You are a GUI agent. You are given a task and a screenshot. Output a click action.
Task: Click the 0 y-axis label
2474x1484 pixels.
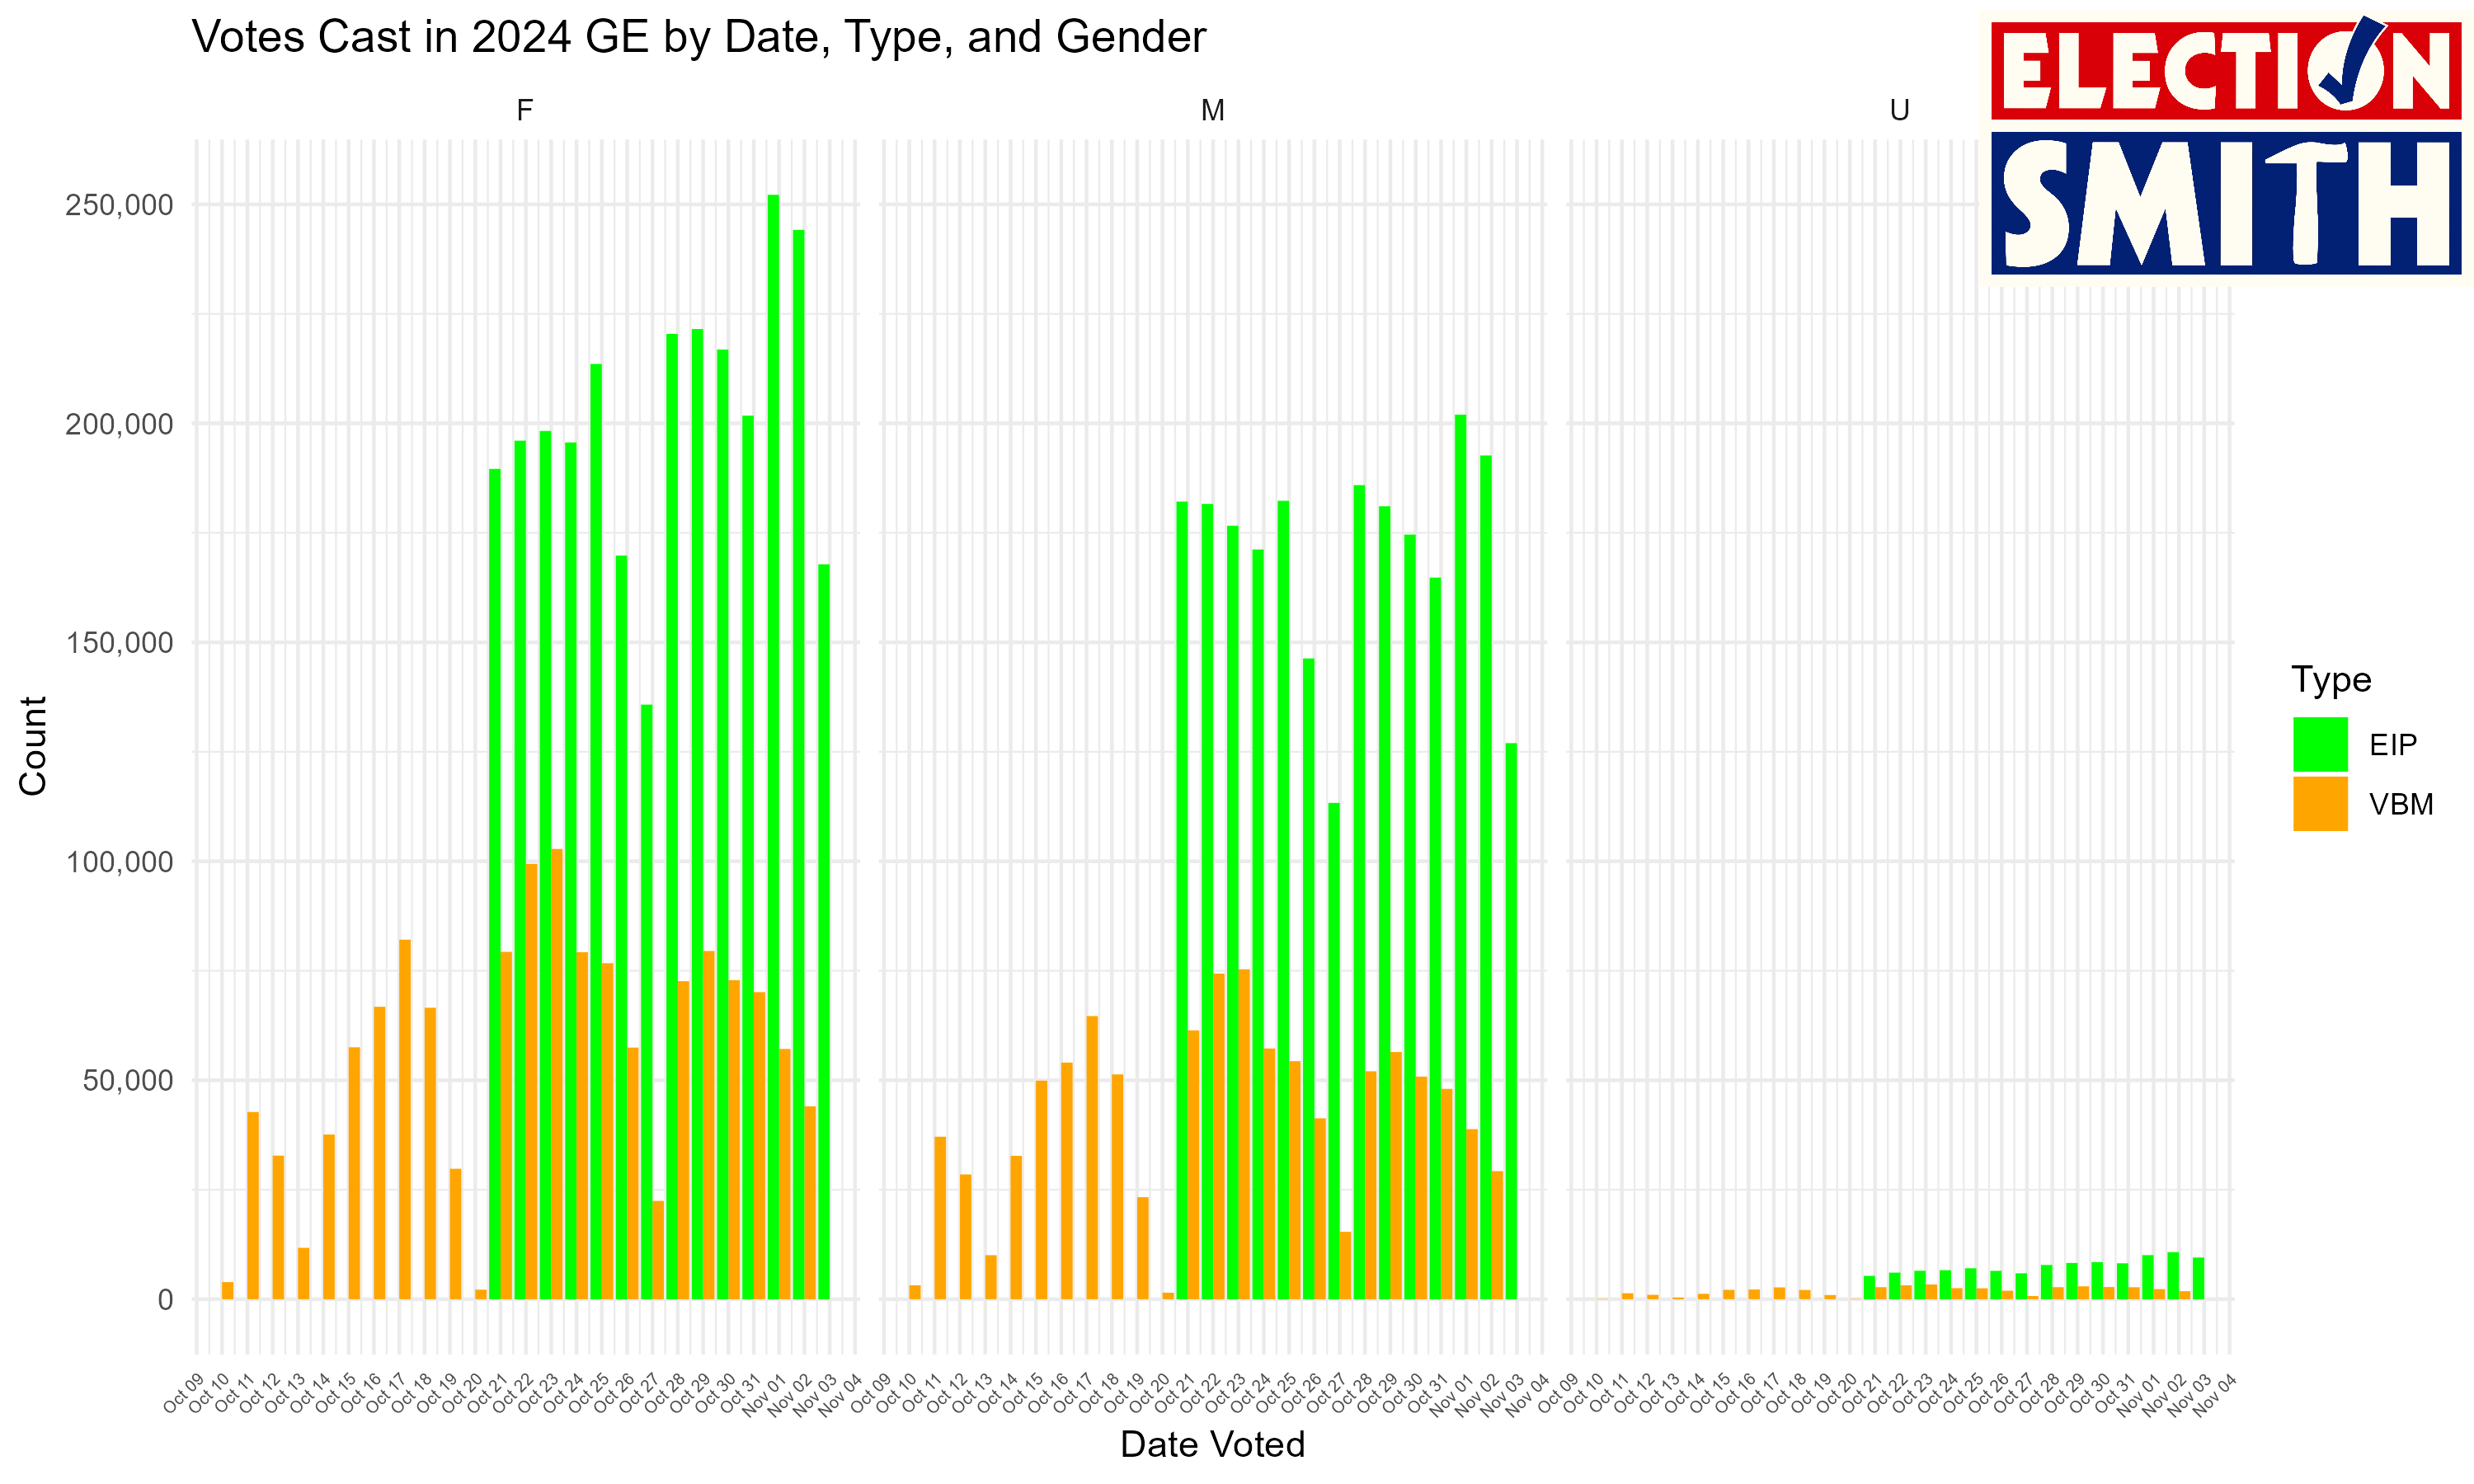(x=165, y=1300)
